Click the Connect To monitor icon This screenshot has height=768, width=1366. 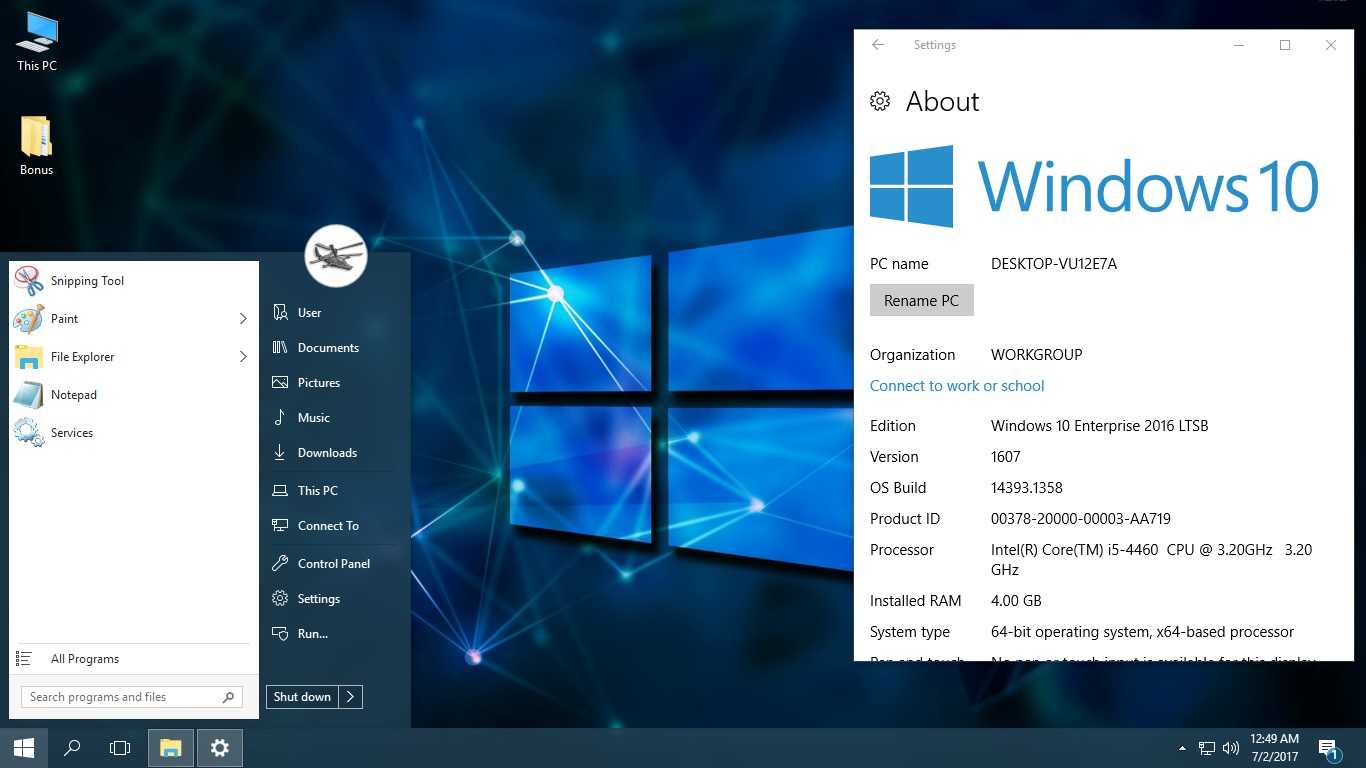280,526
